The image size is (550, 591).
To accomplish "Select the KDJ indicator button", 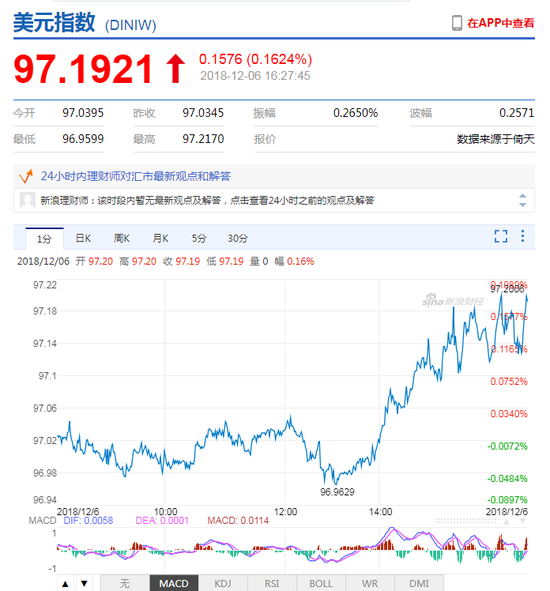I will click(223, 583).
